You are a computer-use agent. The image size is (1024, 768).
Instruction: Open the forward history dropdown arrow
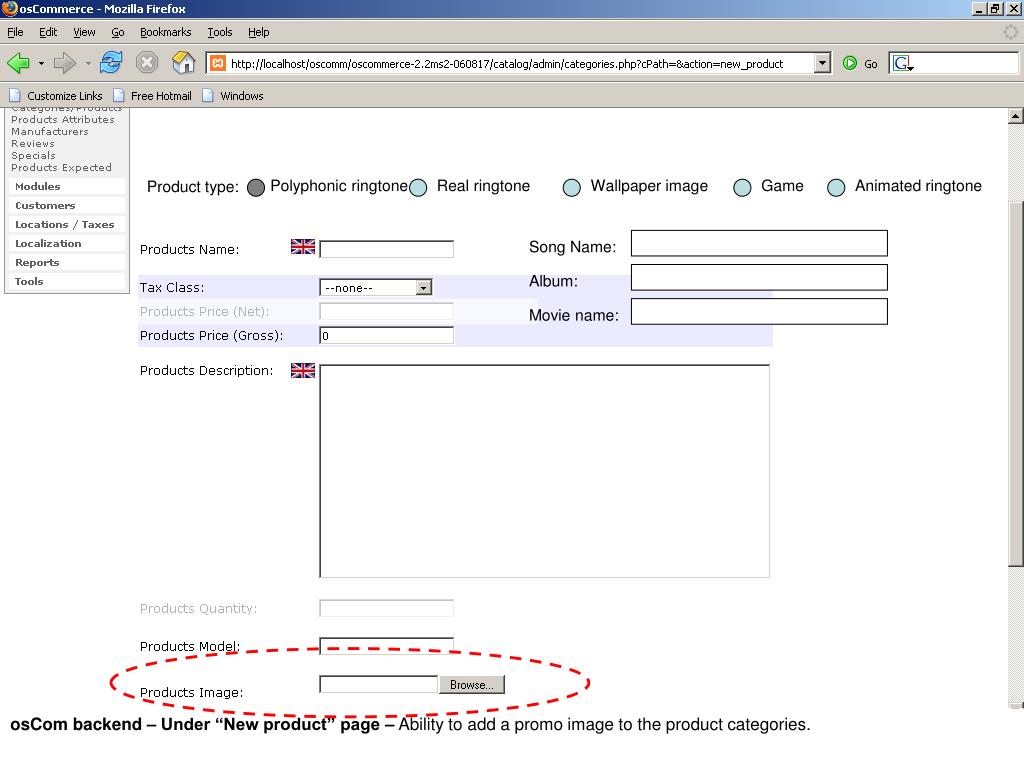pos(88,63)
